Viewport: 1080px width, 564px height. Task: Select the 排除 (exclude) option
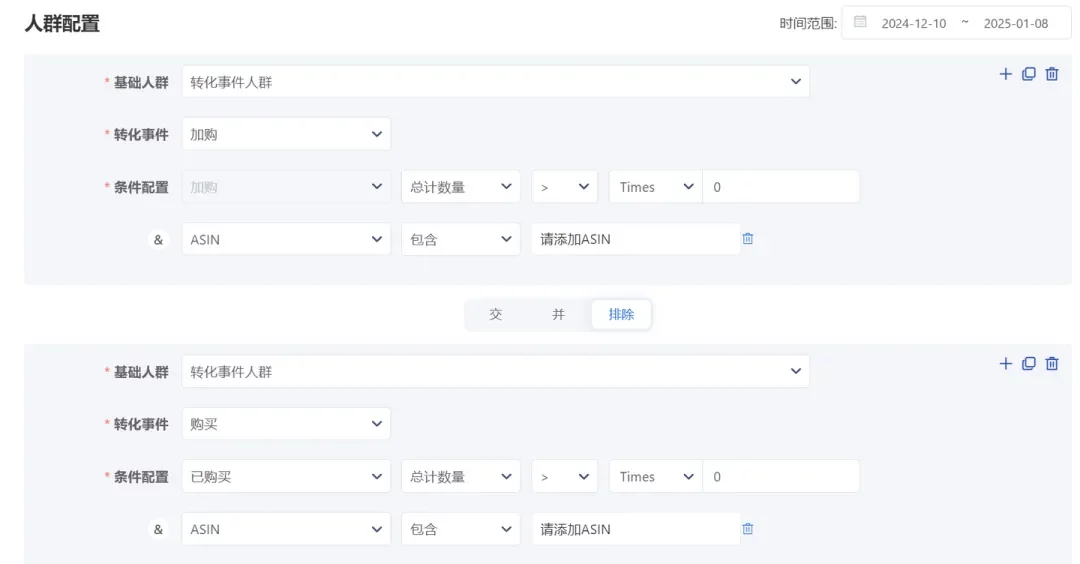click(621, 314)
